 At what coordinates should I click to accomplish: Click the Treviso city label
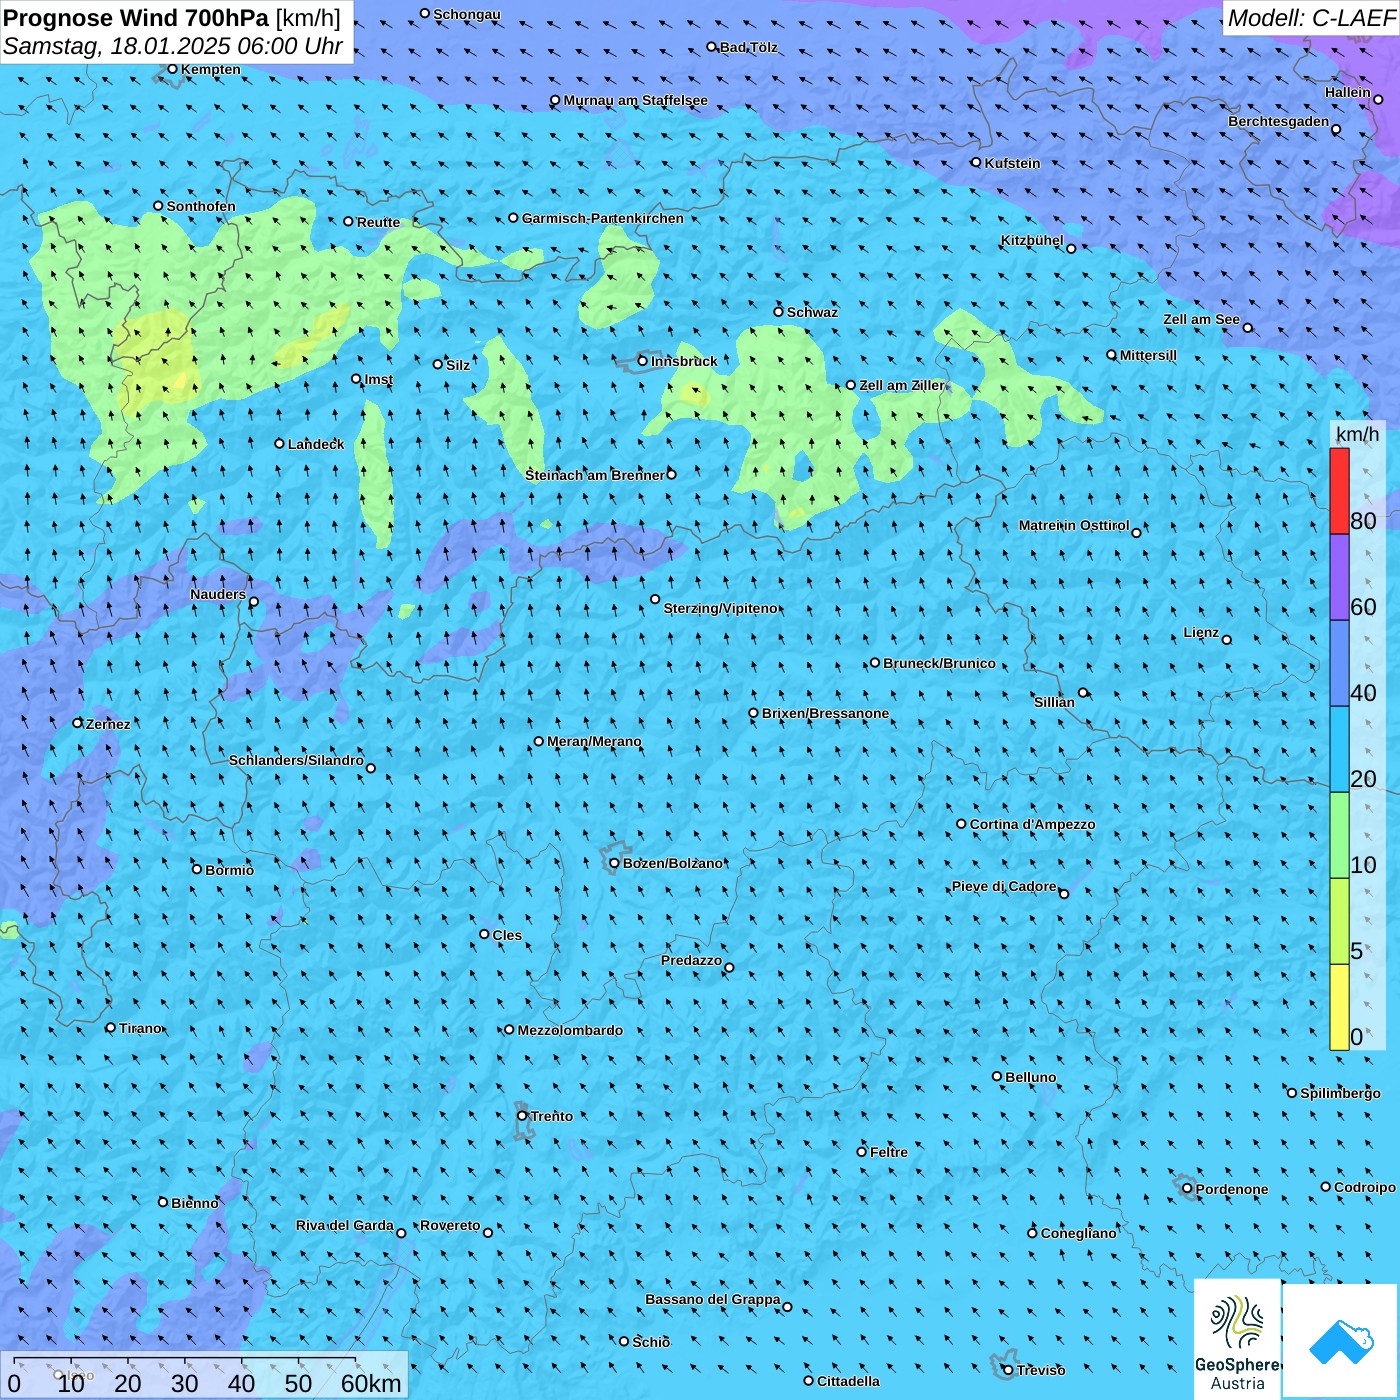point(1040,1370)
